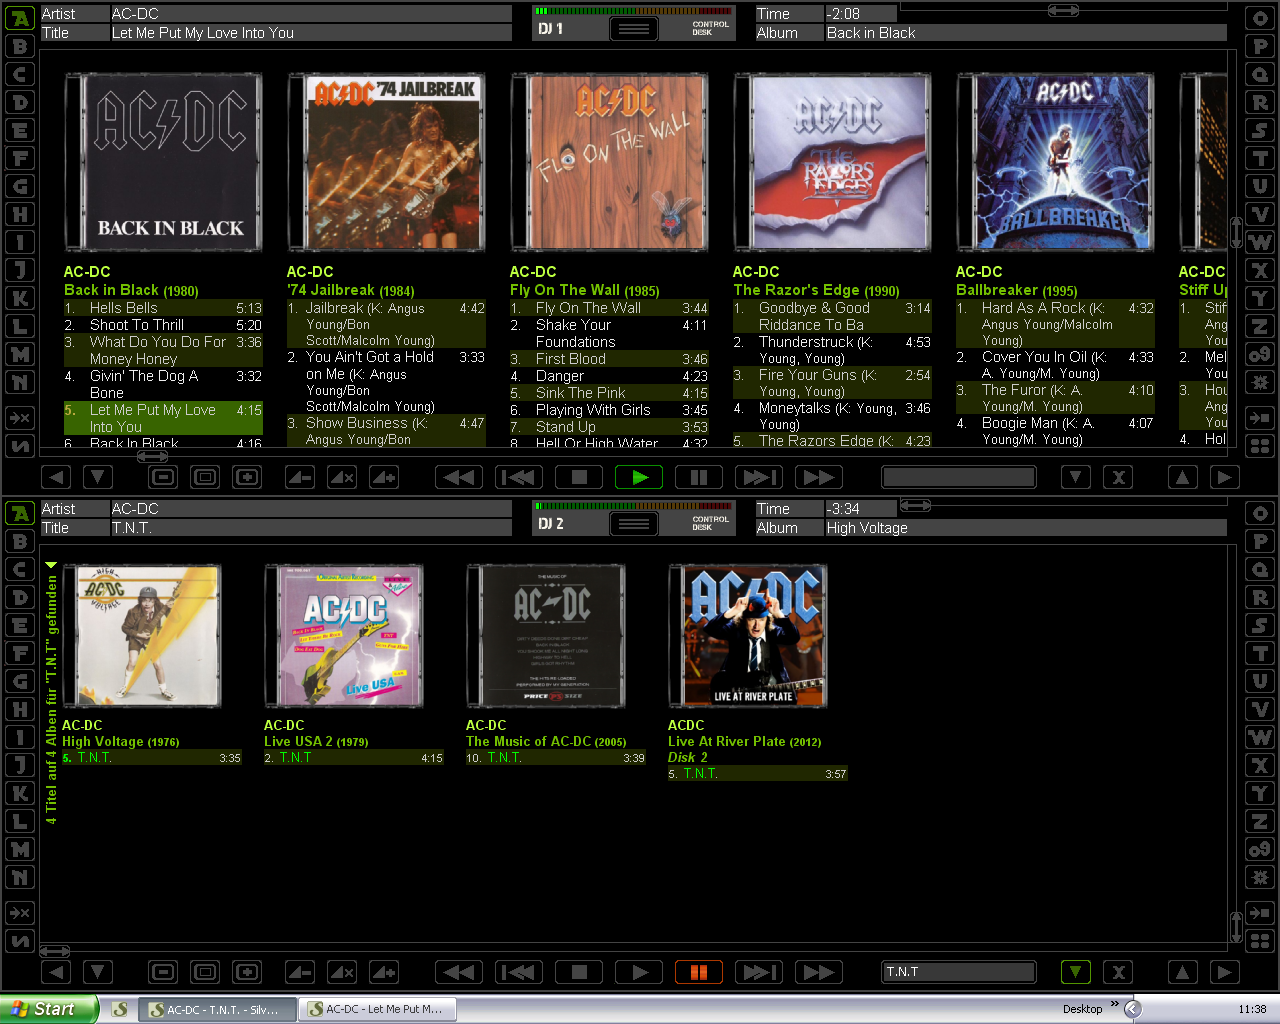1280x1024 pixels.
Task: Click the active Pause button on DJ 2
Action: tap(699, 972)
